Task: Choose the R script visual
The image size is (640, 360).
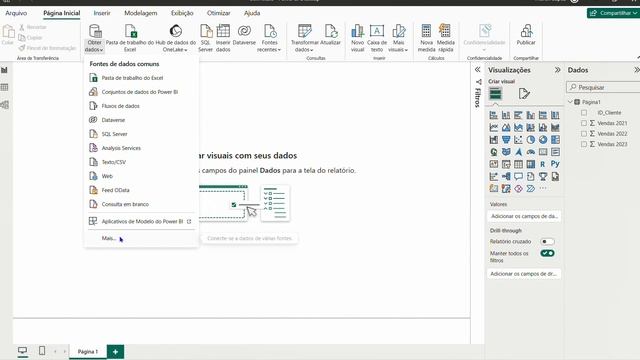Action: [542, 164]
